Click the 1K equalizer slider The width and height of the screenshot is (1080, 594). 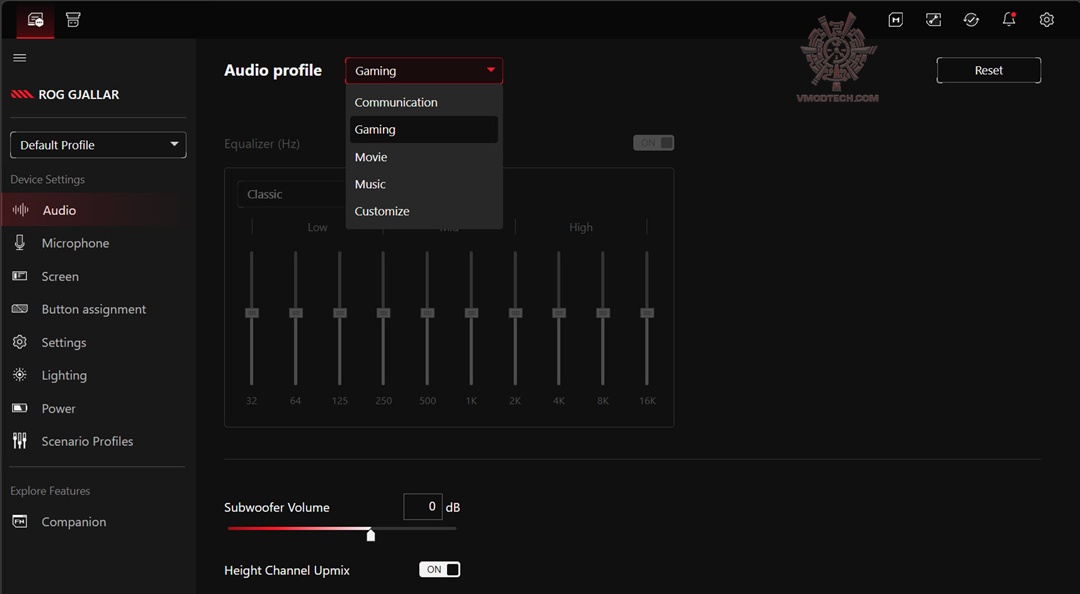471,313
